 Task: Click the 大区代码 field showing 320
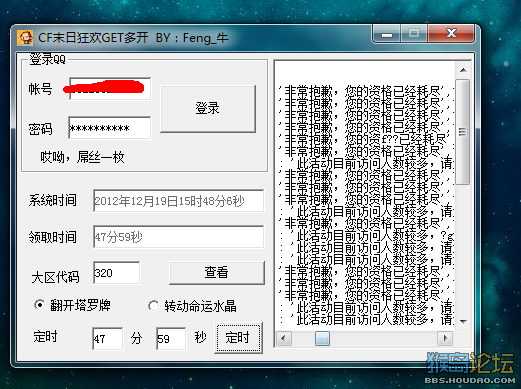pos(116,273)
